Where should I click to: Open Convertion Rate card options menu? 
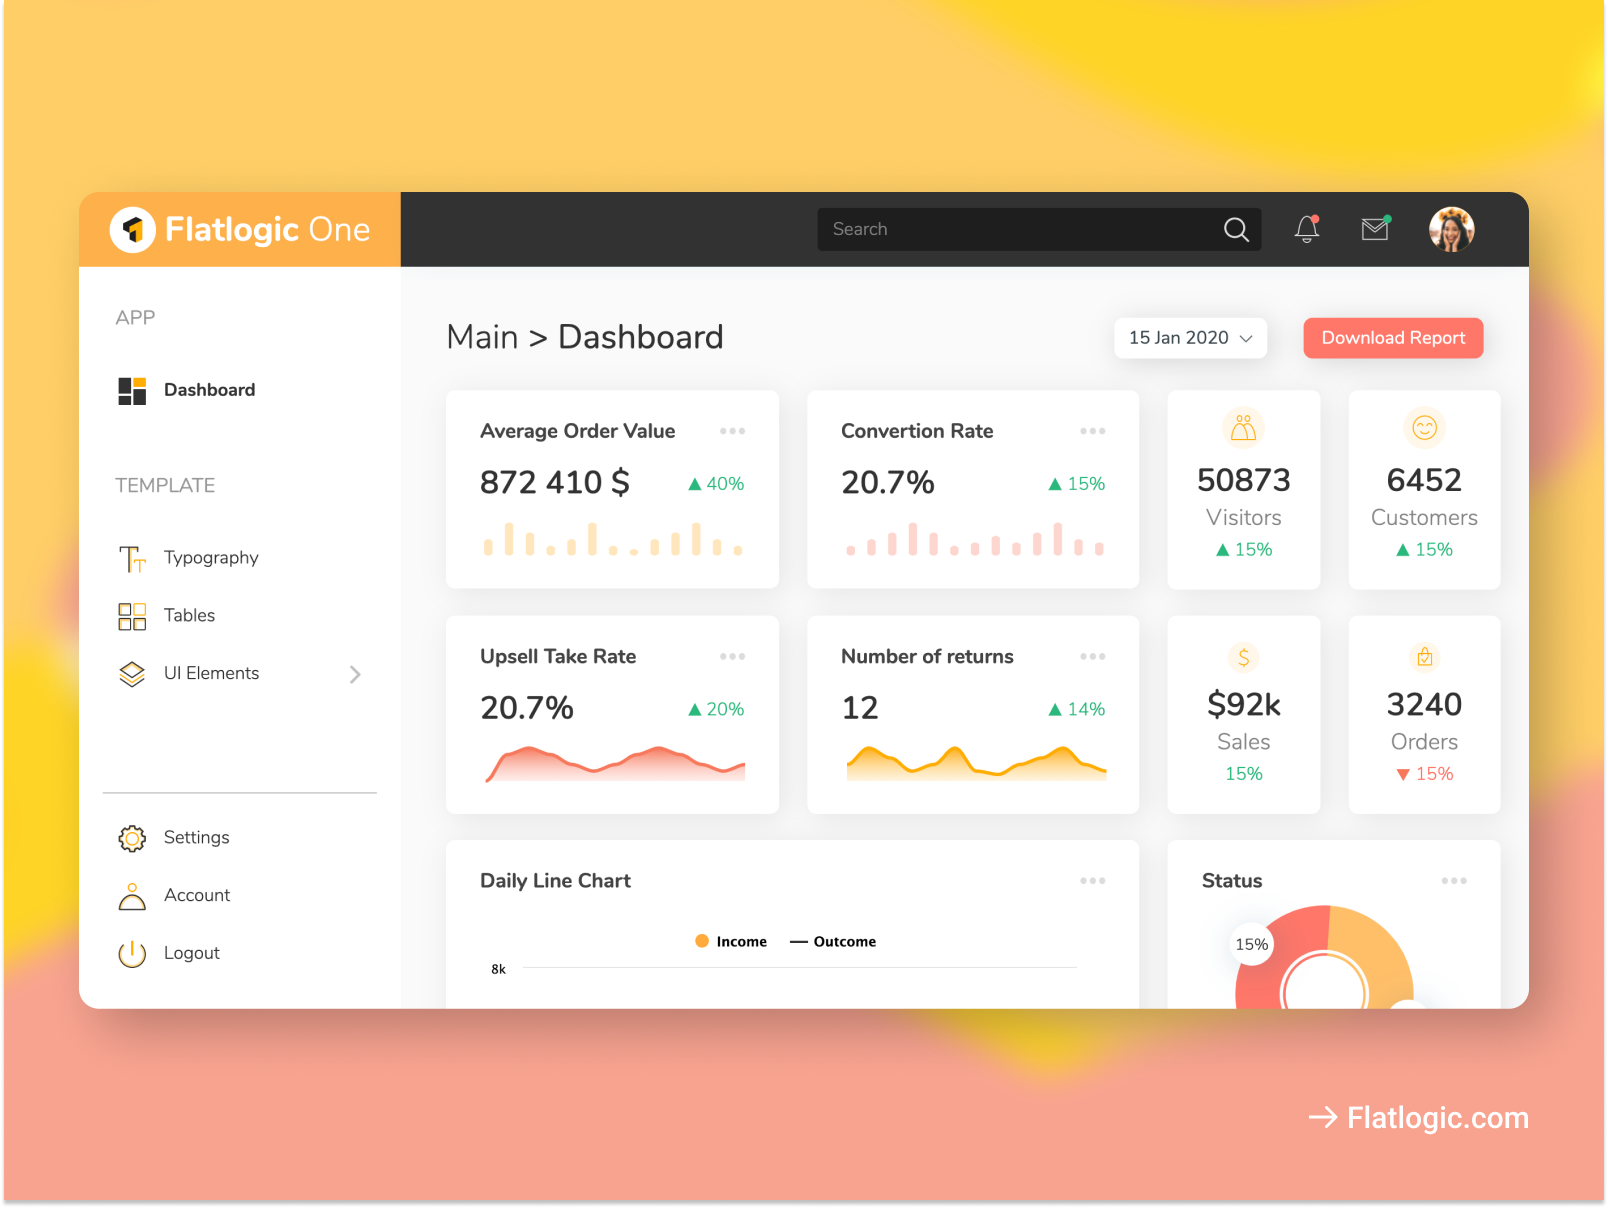point(1093,431)
